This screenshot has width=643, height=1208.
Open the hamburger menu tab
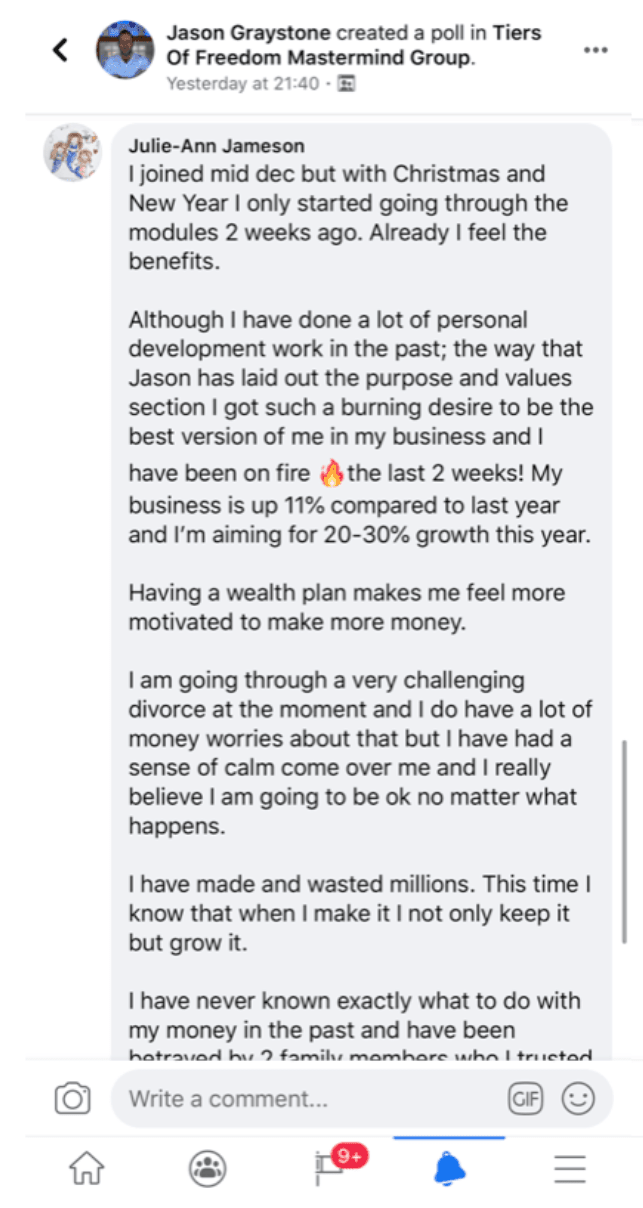tap(570, 1167)
